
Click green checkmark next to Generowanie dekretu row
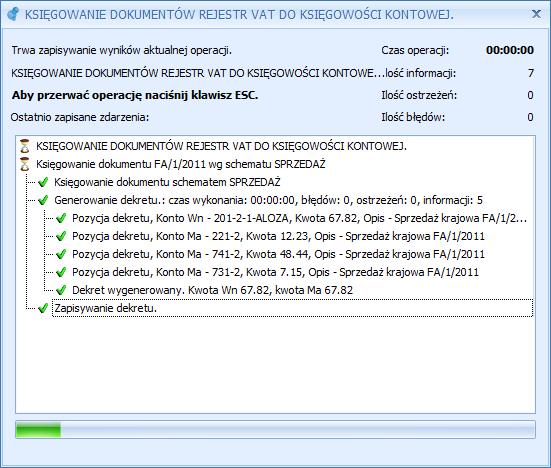pos(43,200)
